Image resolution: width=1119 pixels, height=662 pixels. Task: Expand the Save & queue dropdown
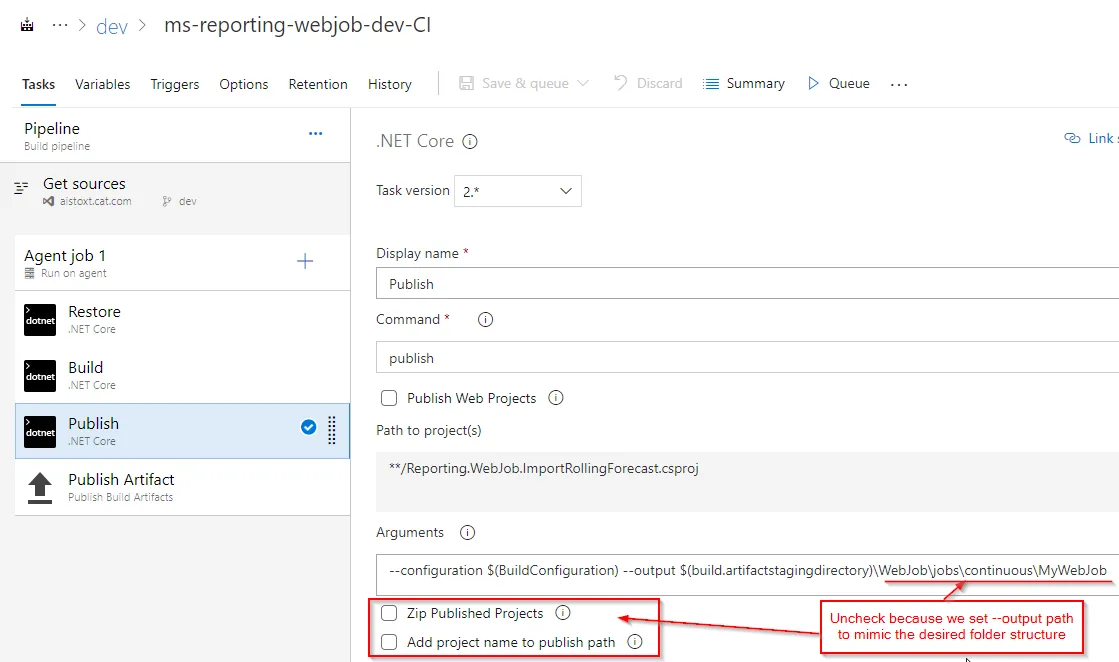[583, 84]
